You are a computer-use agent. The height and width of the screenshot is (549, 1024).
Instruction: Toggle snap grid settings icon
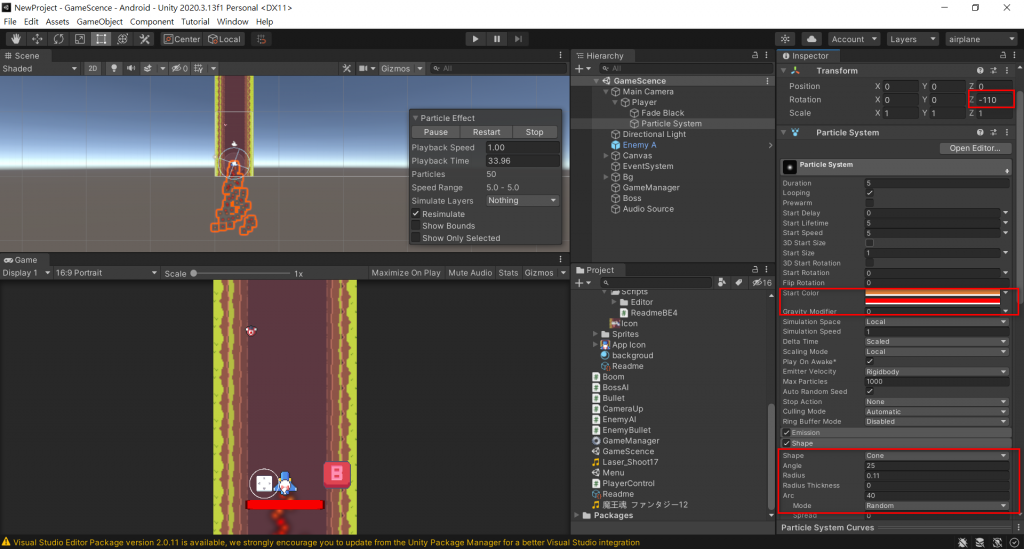199,69
